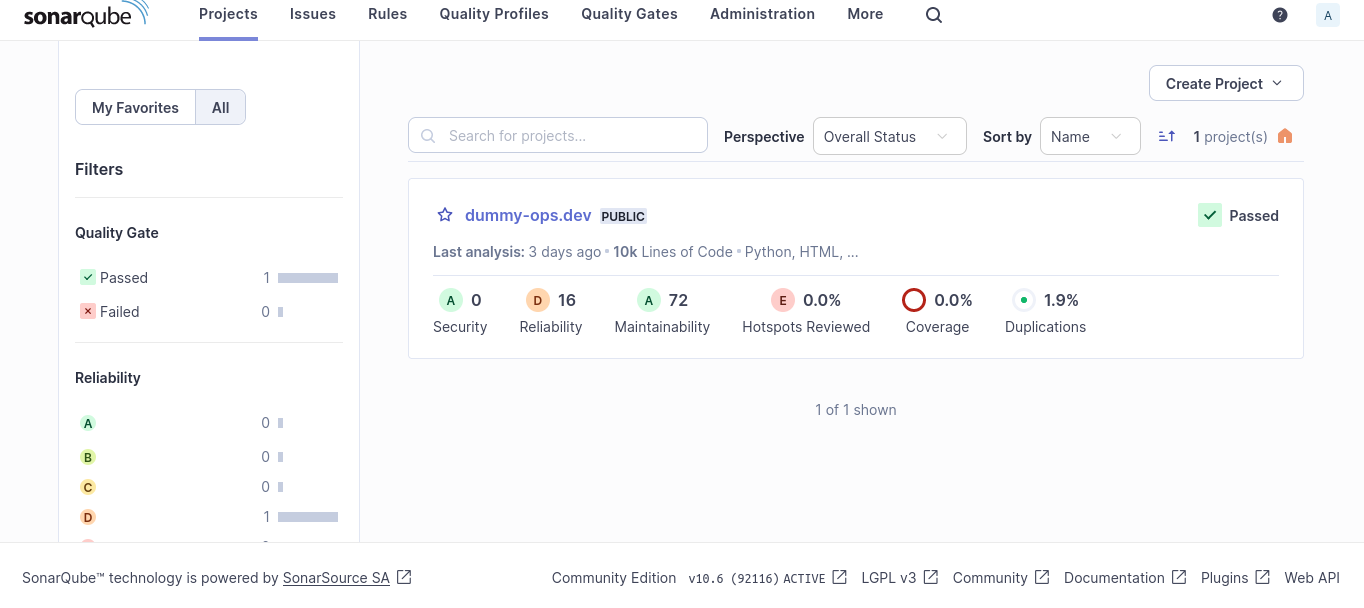
Task: Filter by Passed quality gate
Action: pyautogui.click(x=209, y=278)
